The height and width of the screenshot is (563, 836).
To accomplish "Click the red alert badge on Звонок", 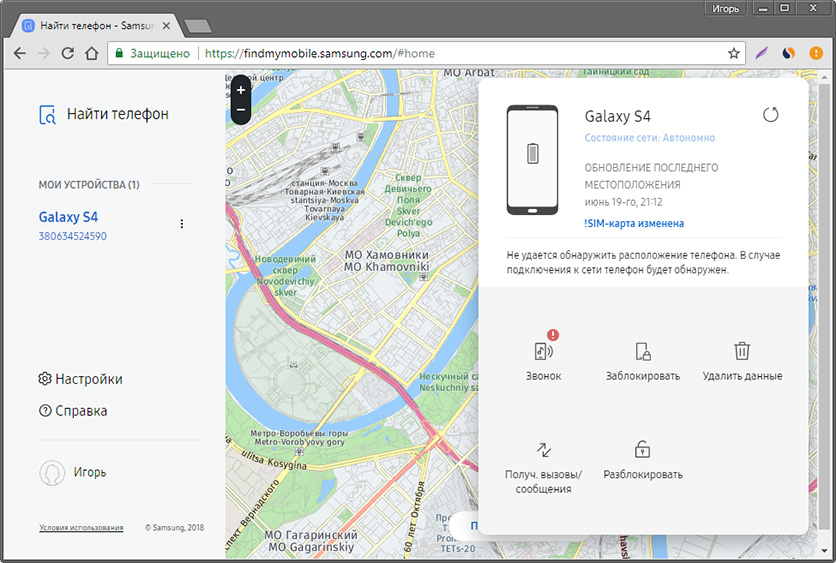I will pos(553,335).
